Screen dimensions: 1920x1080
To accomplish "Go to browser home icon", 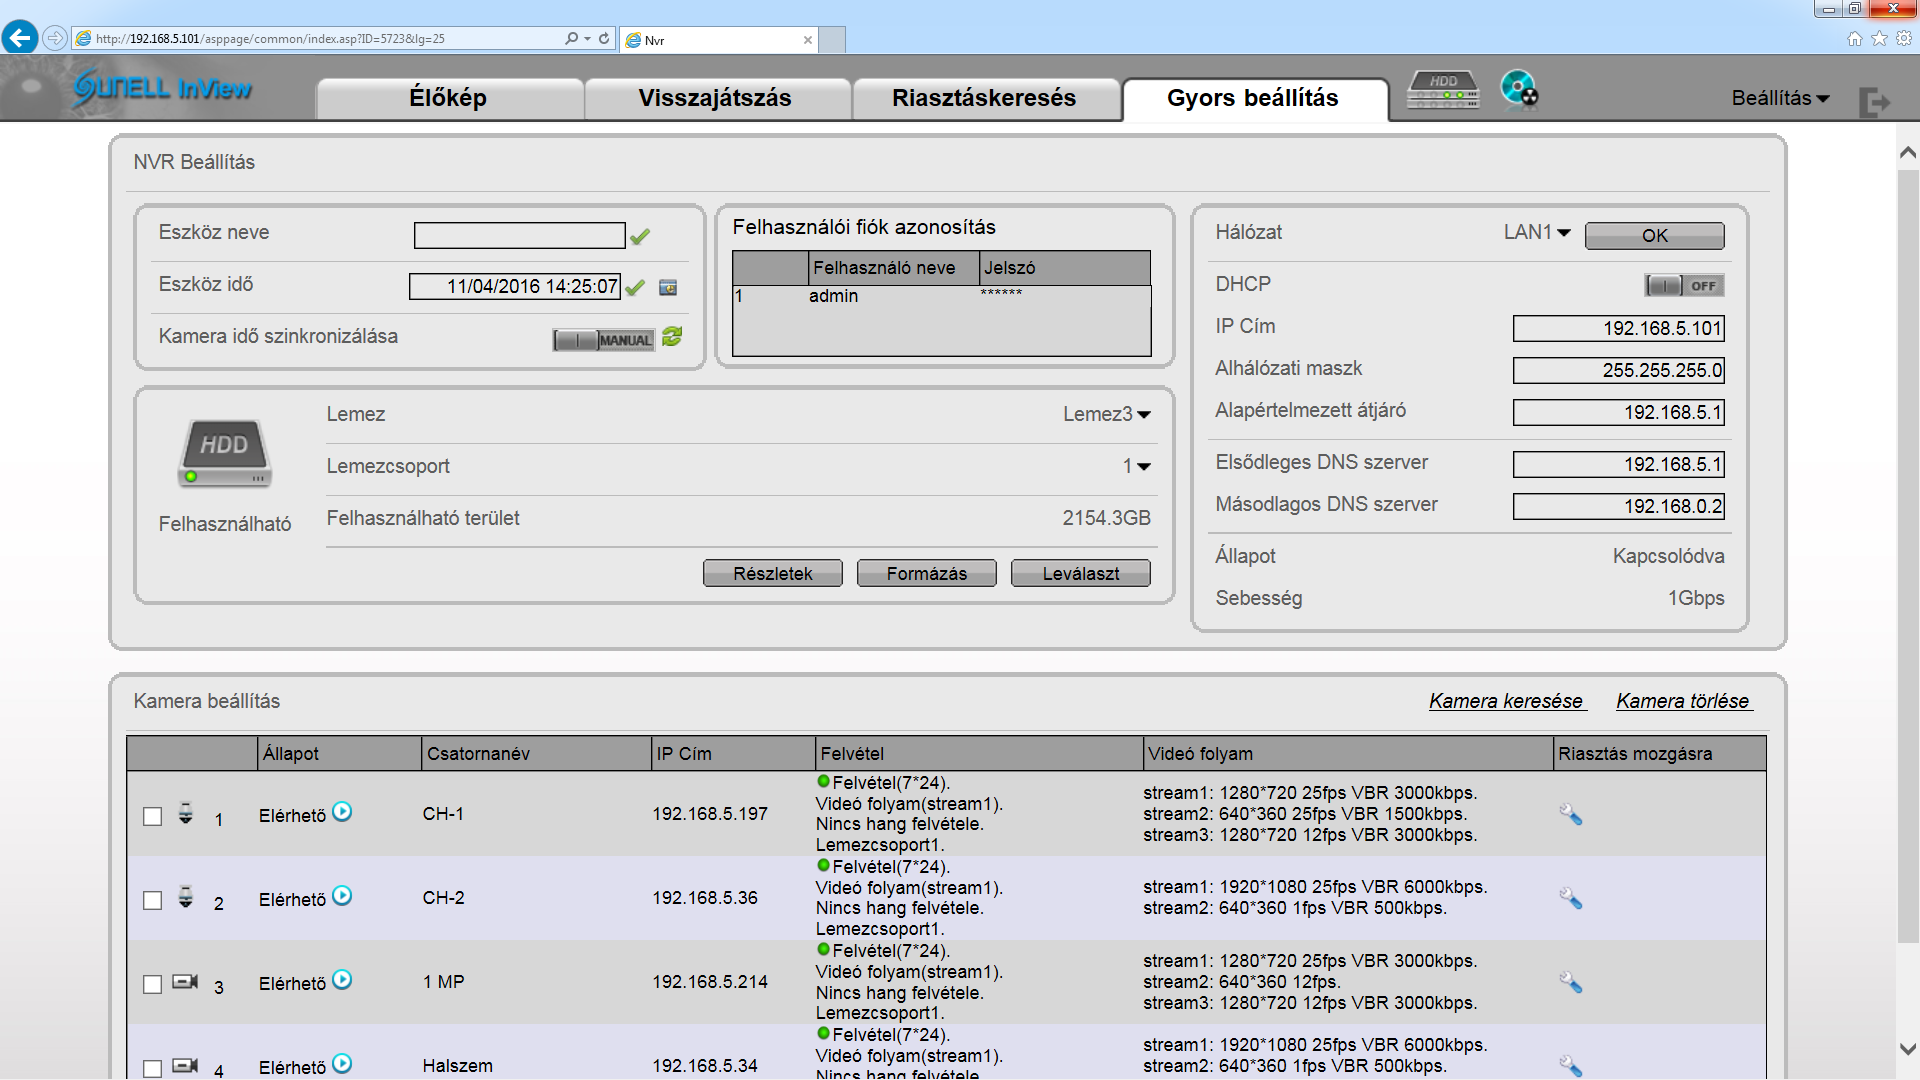I will 1855,38.
